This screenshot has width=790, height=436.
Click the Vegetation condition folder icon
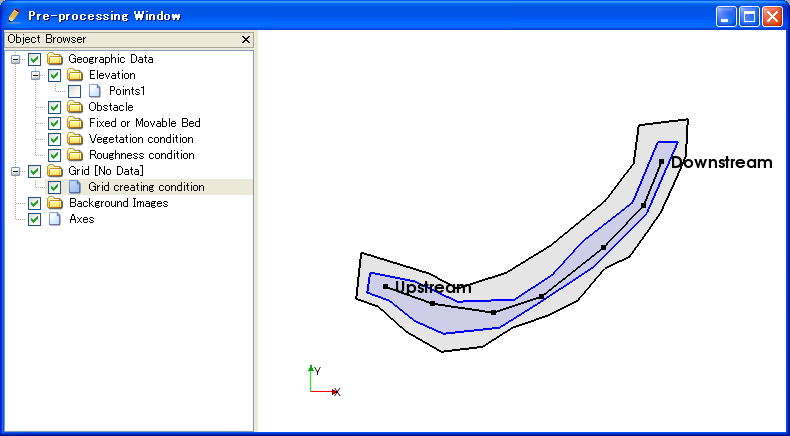click(75, 139)
